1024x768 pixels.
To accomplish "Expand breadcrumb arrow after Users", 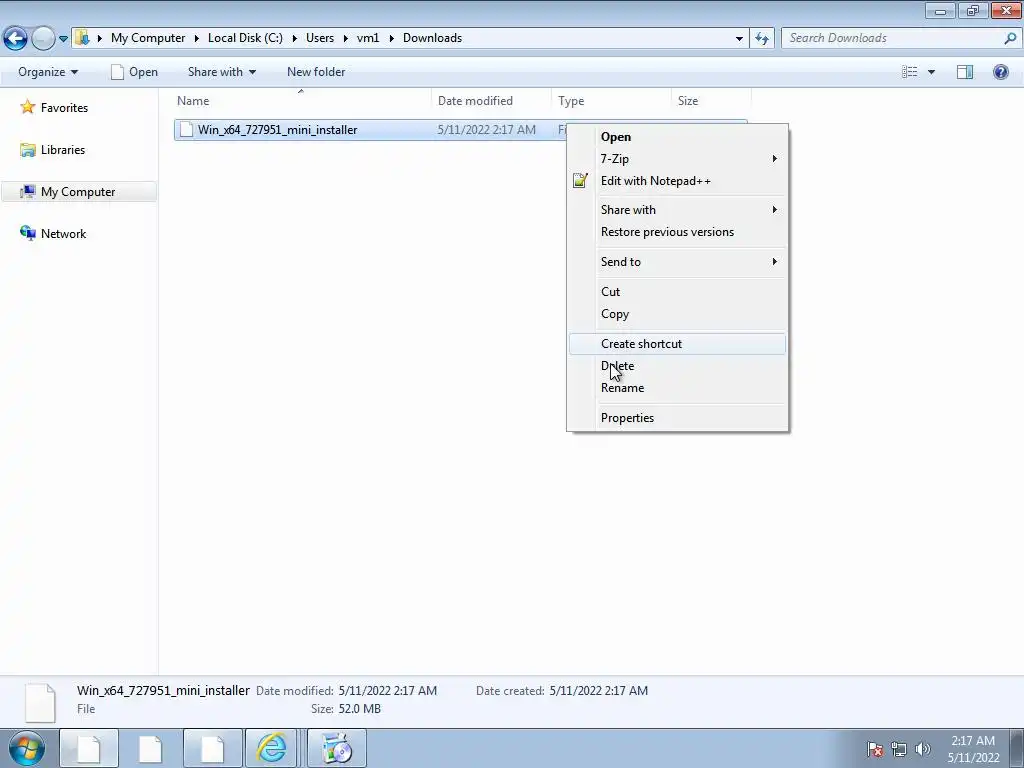I will click(345, 39).
